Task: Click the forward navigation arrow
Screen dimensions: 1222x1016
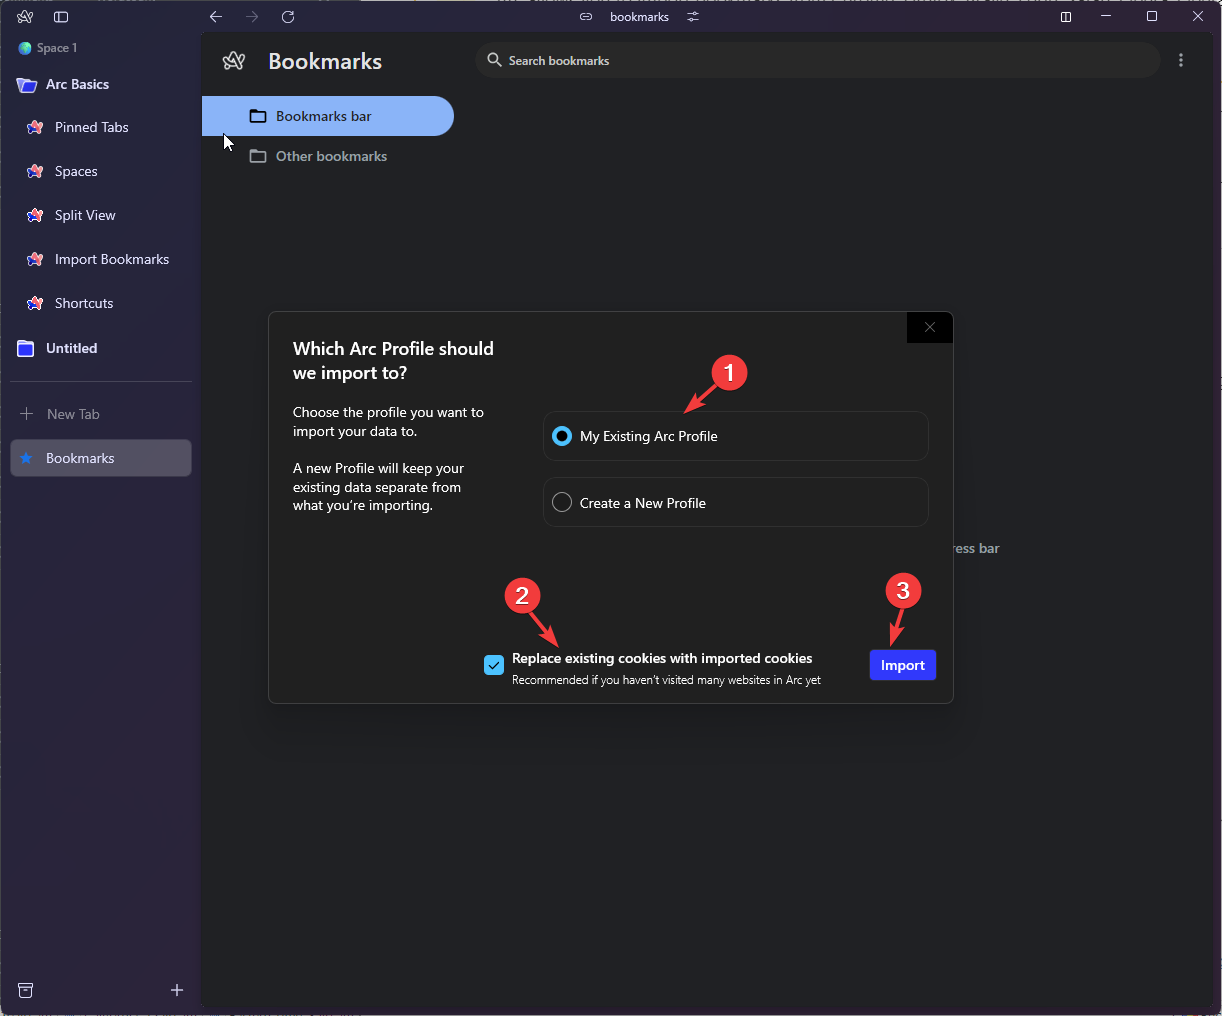Action: click(252, 17)
